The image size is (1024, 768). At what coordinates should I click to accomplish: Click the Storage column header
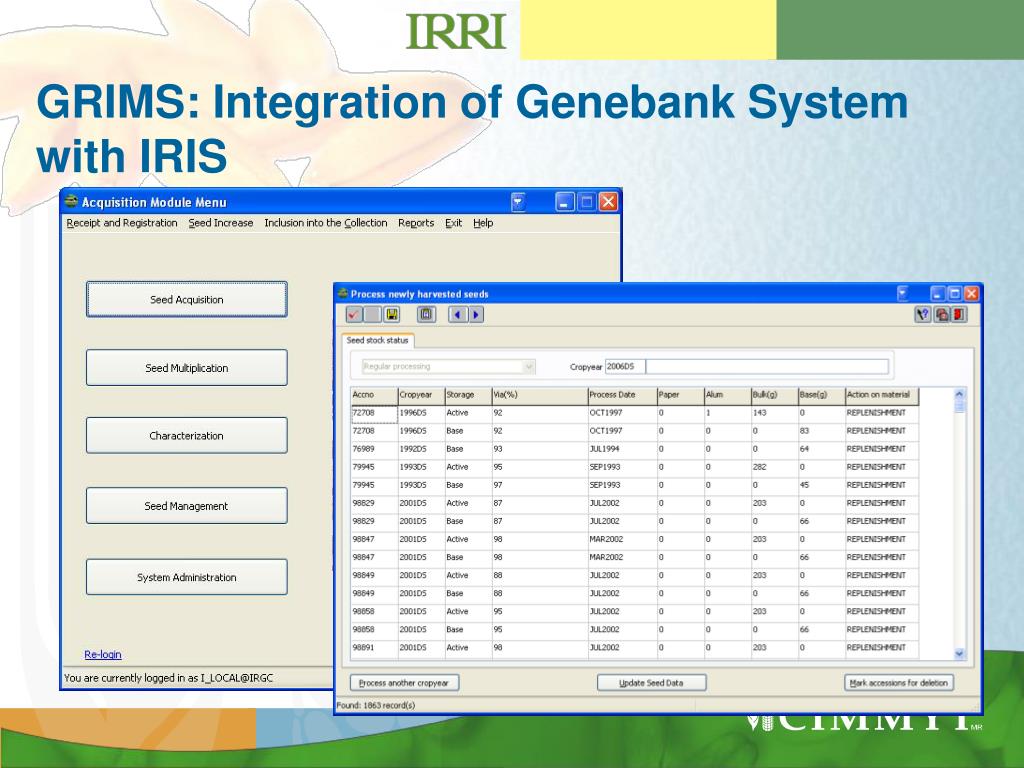click(x=468, y=394)
